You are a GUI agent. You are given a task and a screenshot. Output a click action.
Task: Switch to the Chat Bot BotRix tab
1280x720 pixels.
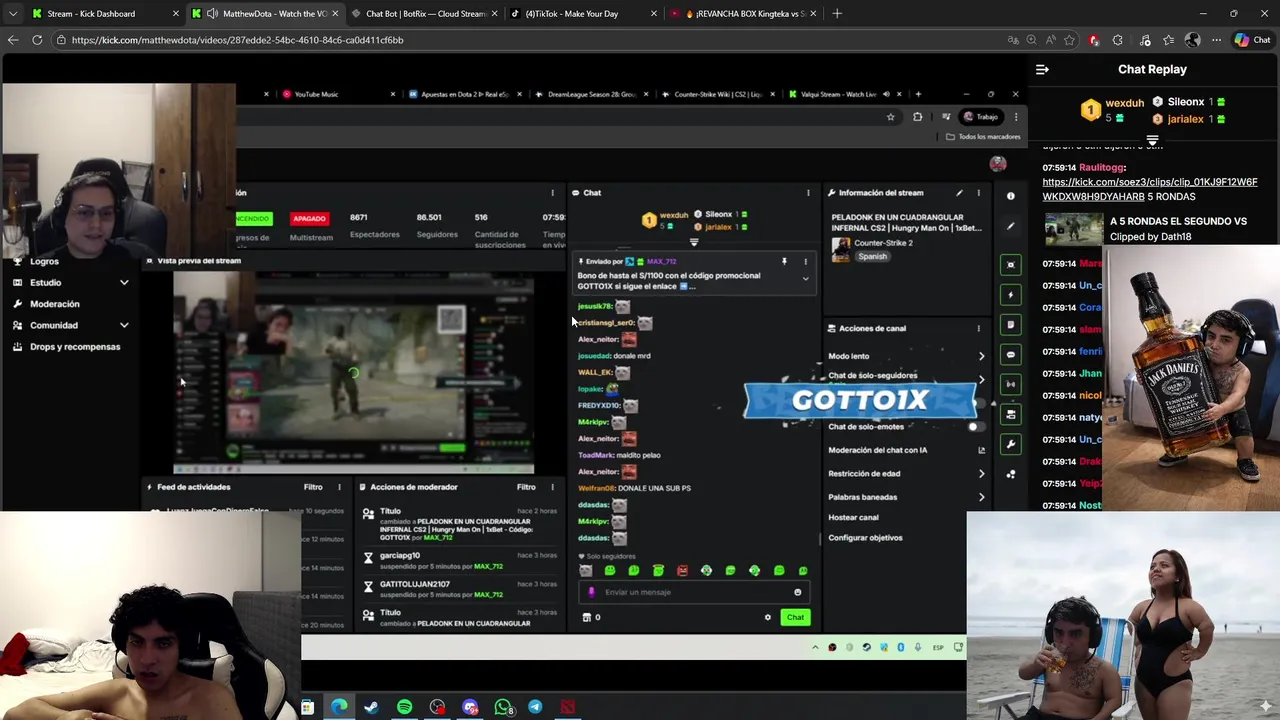(426, 14)
